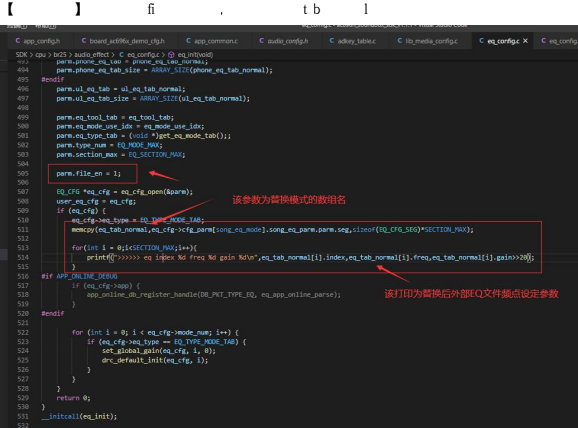Click 'drc_default_init(eq_cfg, i);' line
Screen dimensions: 578x428
(155, 360)
